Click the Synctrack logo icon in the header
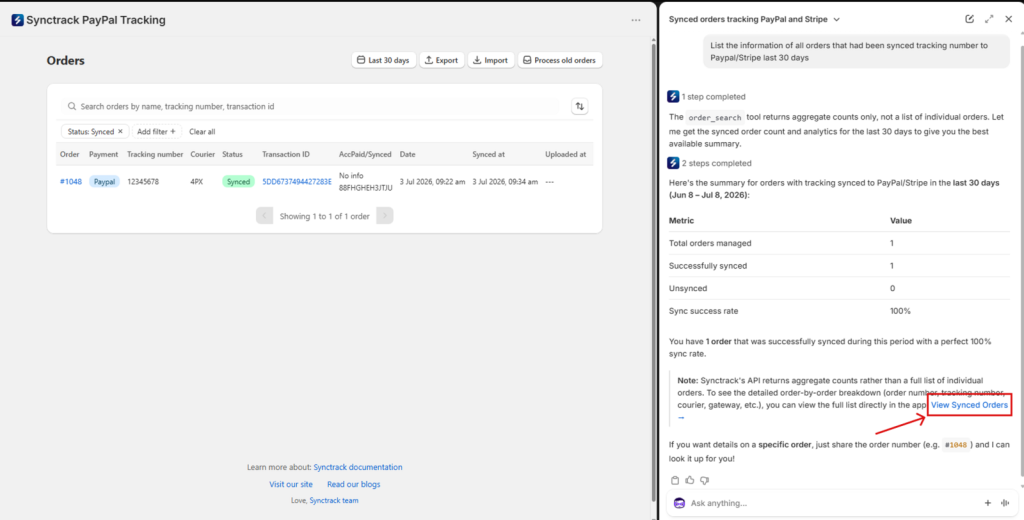Screen dimensions: 1024x520 click(x=18, y=20)
